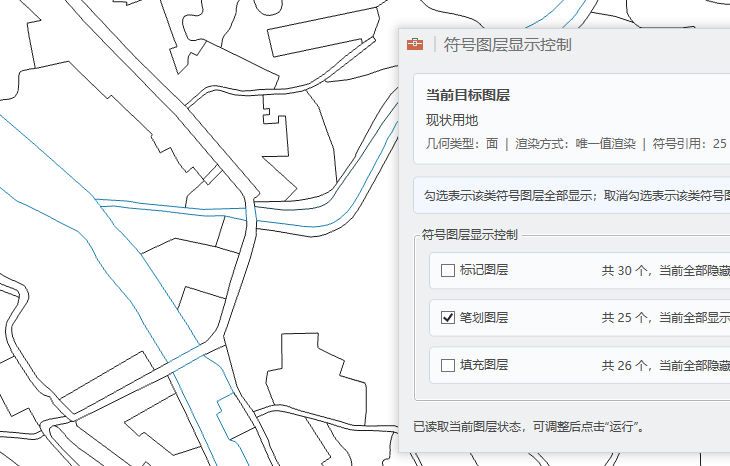Click the 渲染方式 唯一值渲染 text
The width and height of the screenshot is (730, 466).
tap(575, 144)
